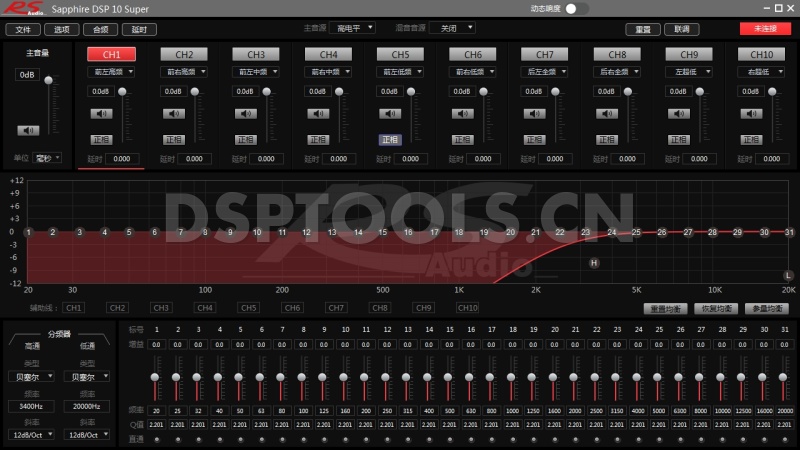Mute CH3 with its speaker icon
This screenshot has height=450, width=800.
coord(245,113)
